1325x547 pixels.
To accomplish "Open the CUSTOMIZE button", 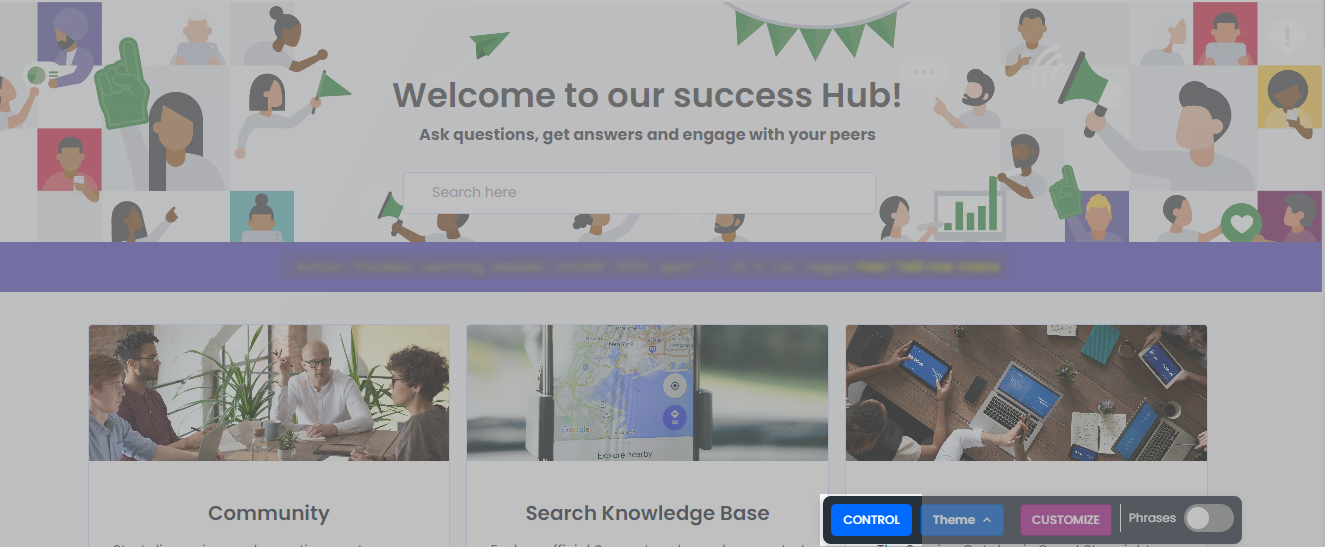I will point(1065,520).
